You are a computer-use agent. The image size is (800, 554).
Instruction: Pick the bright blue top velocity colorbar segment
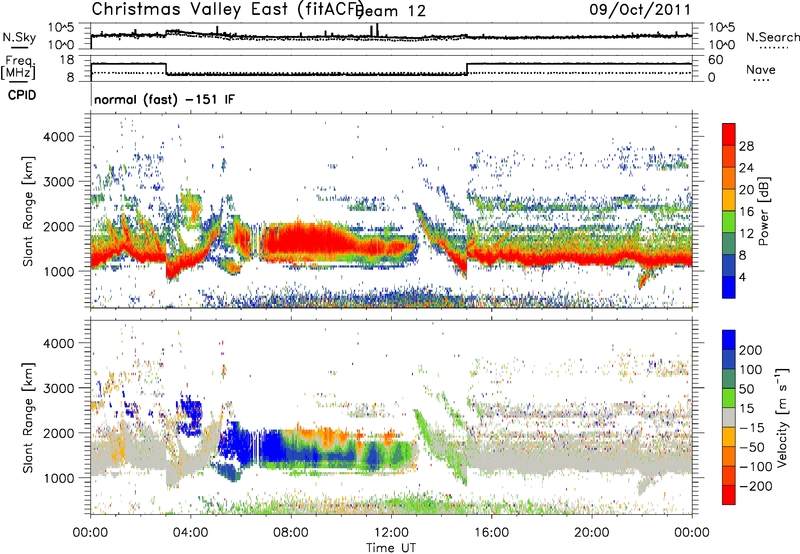pyautogui.click(x=729, y=340)
